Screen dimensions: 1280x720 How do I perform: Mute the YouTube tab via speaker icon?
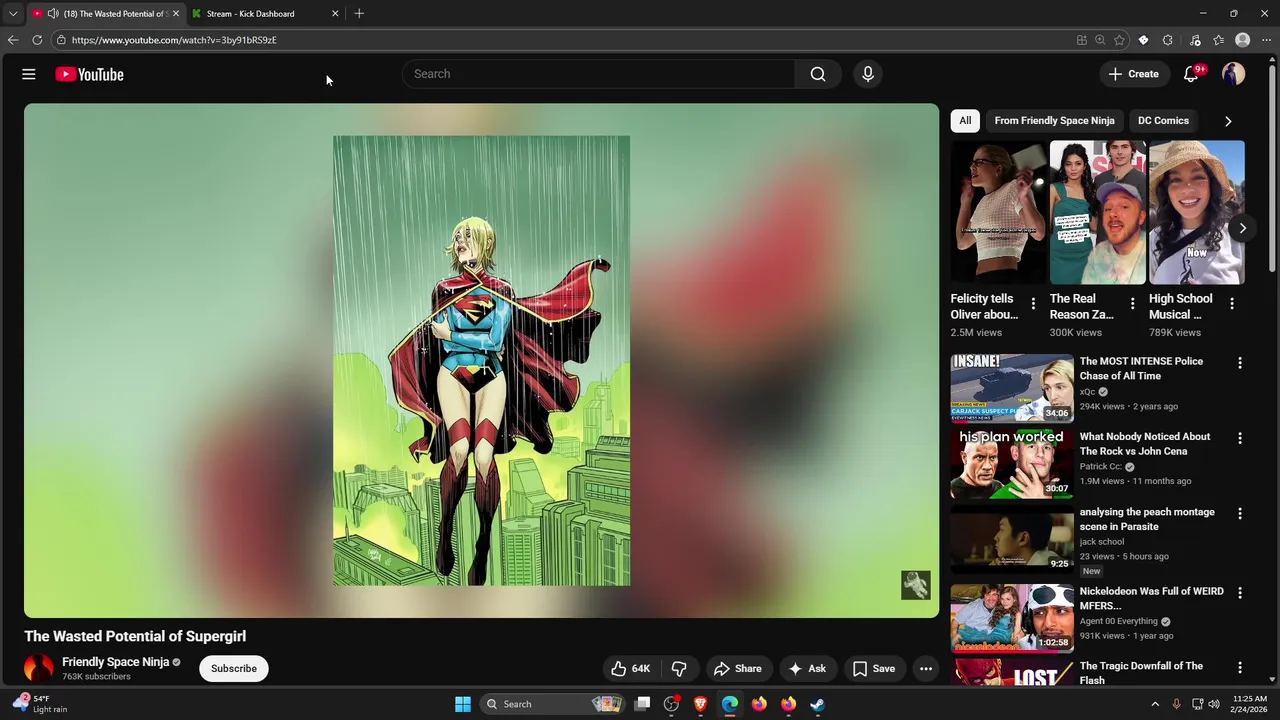point(53,14)
